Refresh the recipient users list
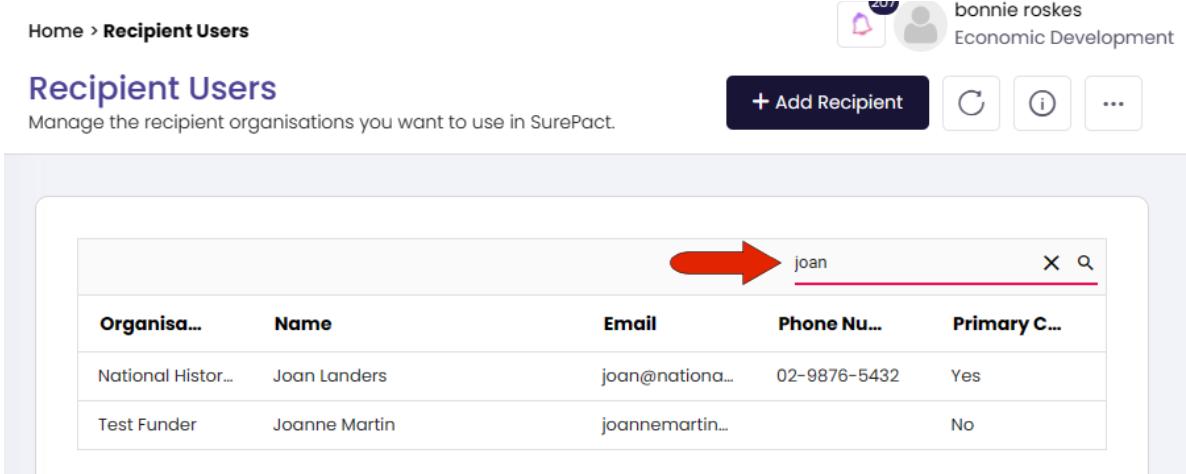Image resolution: width=1186 pixels, height=474 pixels. [971, 103]
